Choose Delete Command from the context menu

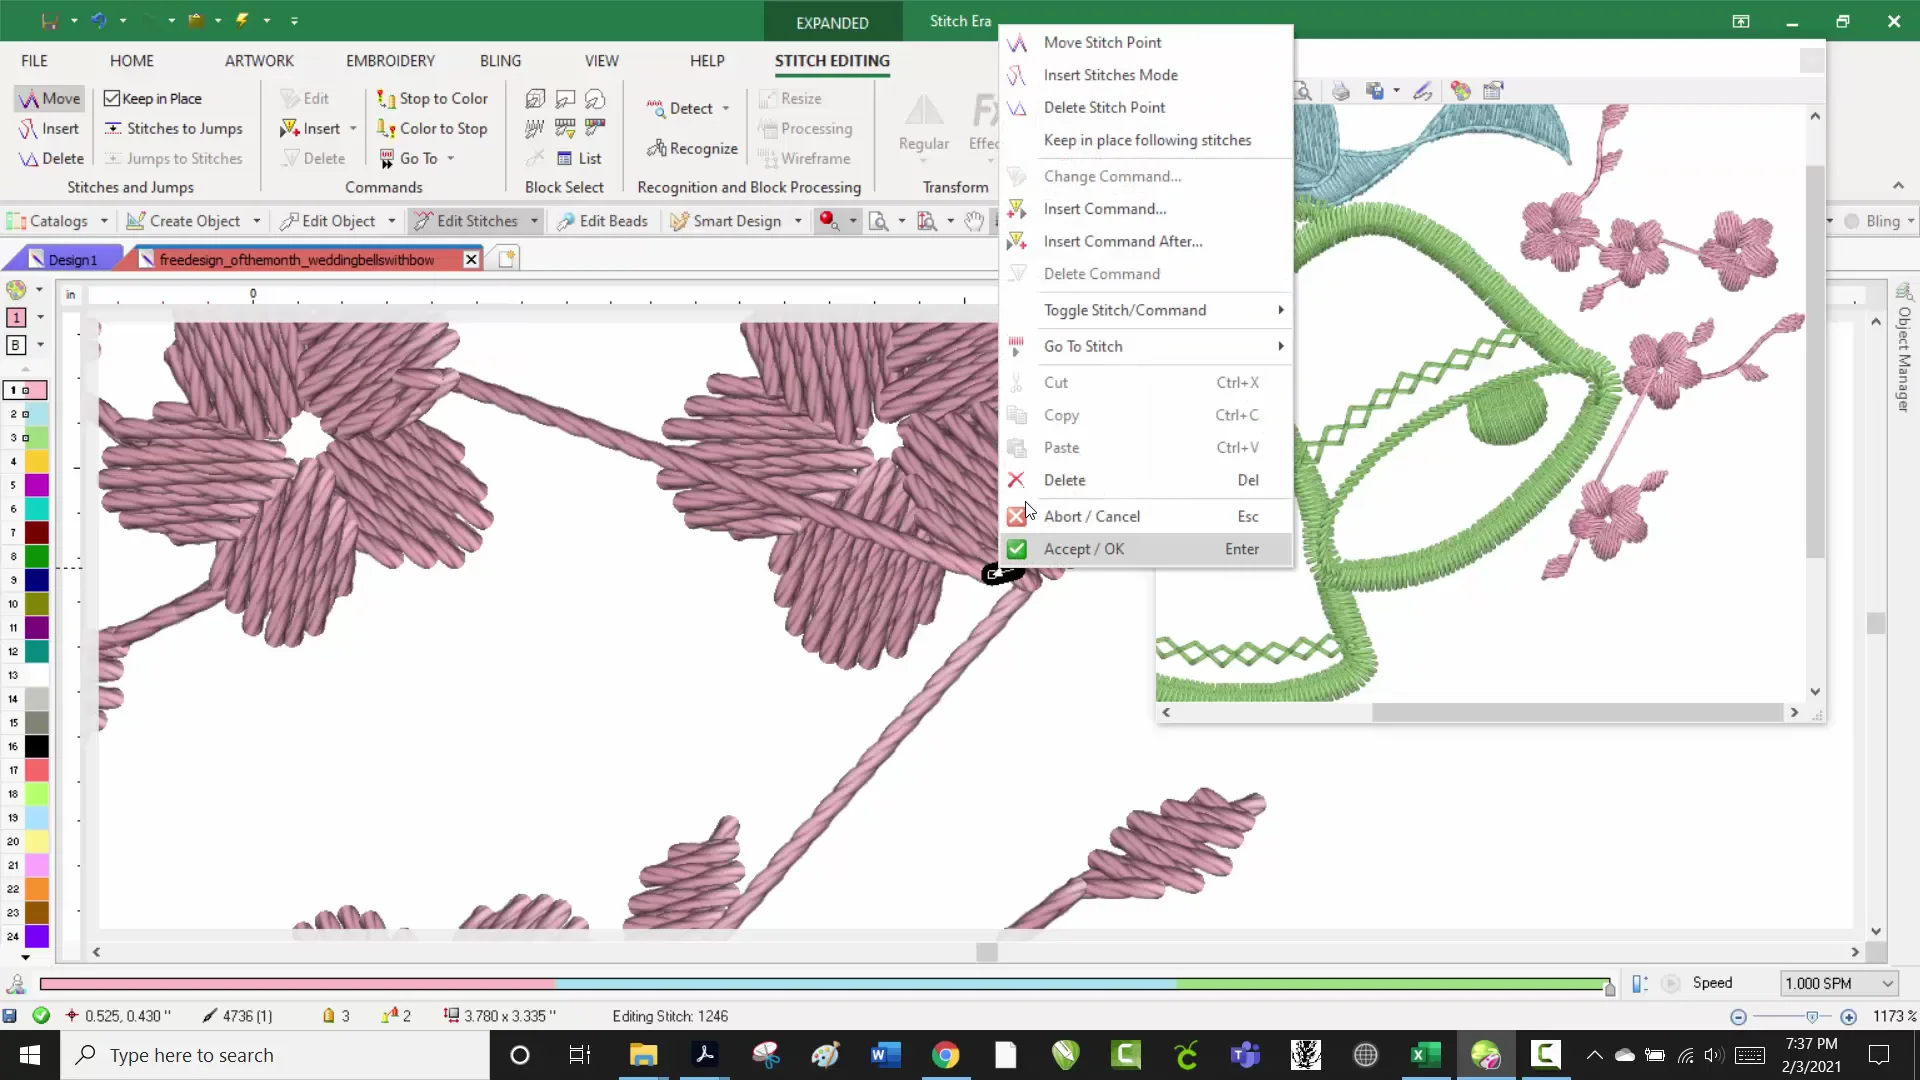pos(1102,273)
